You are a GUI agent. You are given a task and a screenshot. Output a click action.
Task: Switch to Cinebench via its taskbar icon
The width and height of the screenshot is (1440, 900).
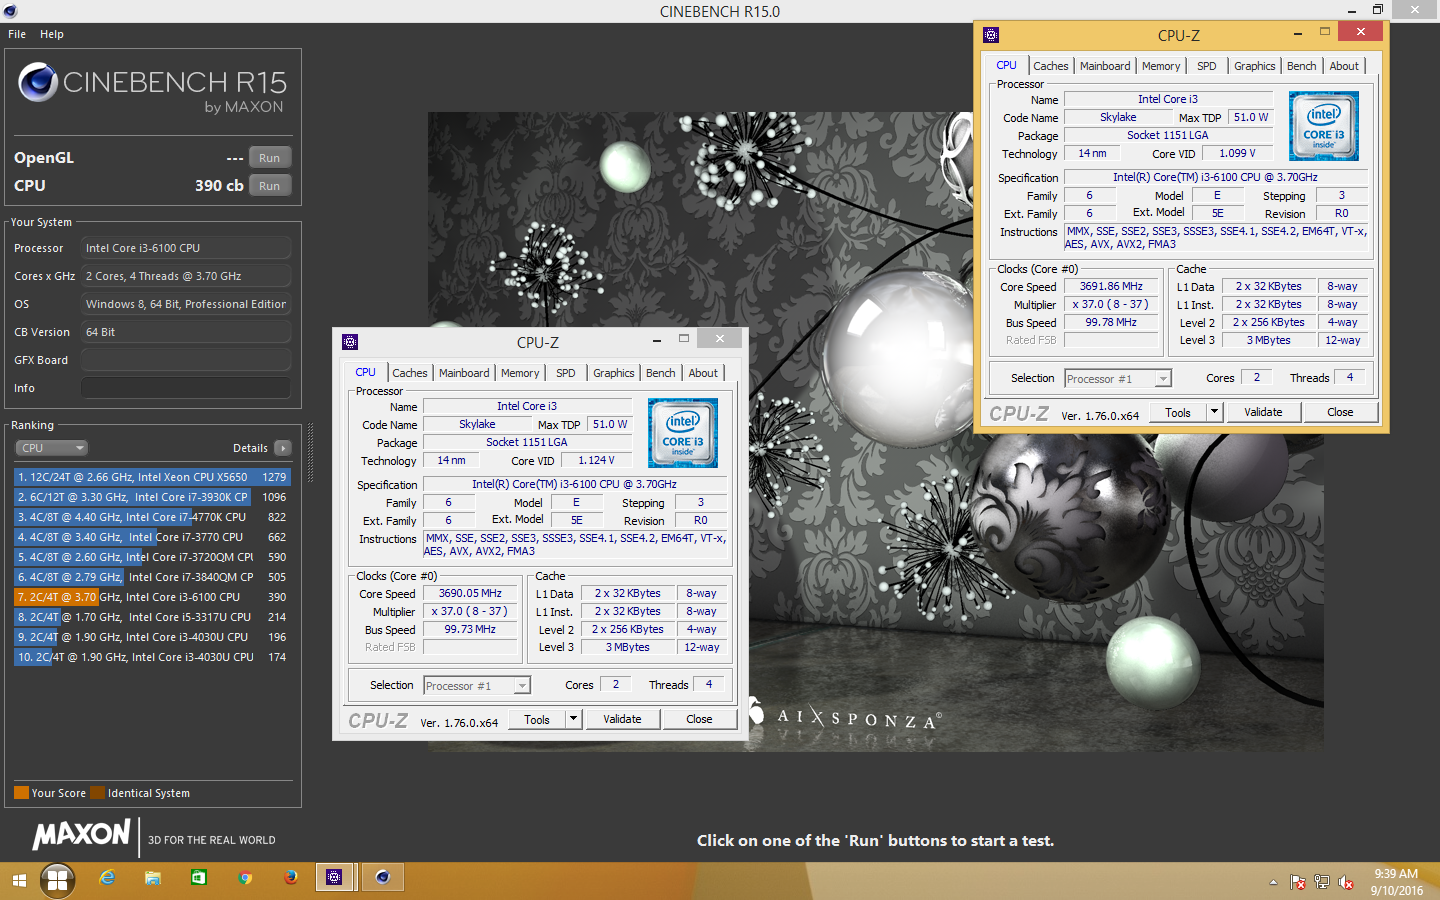point(383,877)
